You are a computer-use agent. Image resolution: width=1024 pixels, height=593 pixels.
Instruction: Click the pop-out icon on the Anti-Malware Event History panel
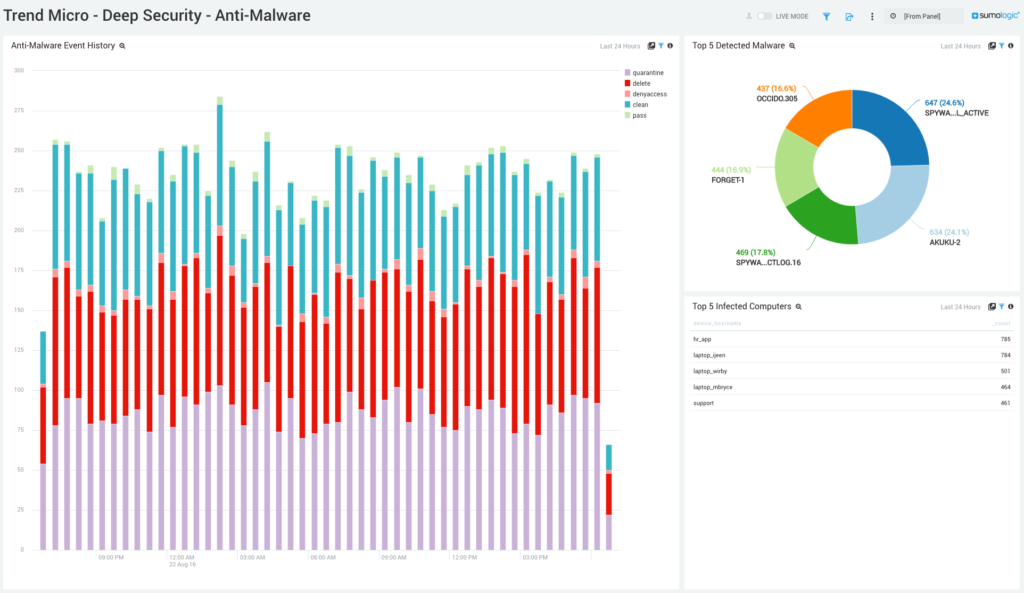[x=651, y=46]
